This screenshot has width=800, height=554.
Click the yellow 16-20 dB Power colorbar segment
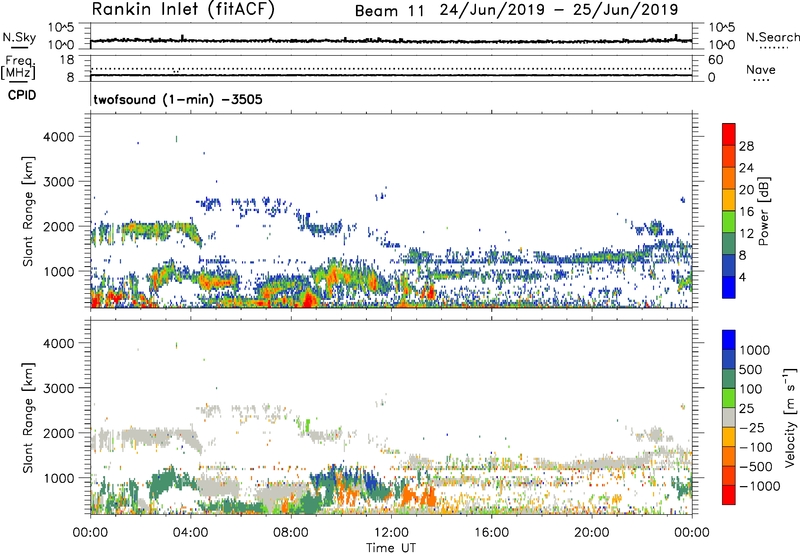tap(729, 200)
